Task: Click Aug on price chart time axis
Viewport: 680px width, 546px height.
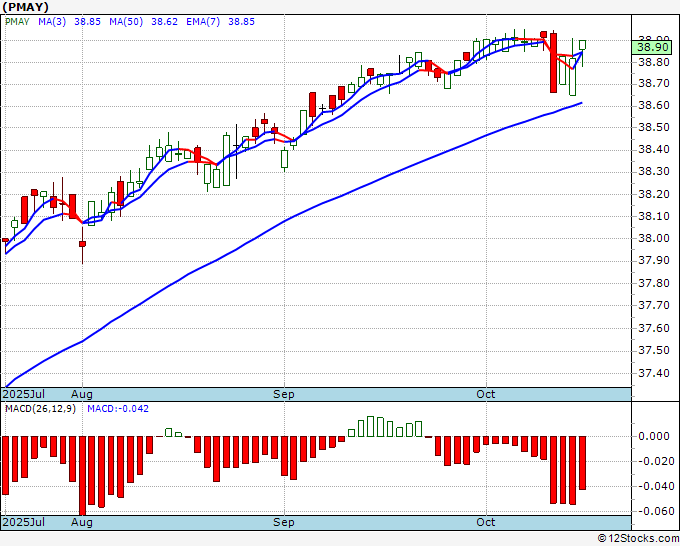Action: tap(82, 394)
